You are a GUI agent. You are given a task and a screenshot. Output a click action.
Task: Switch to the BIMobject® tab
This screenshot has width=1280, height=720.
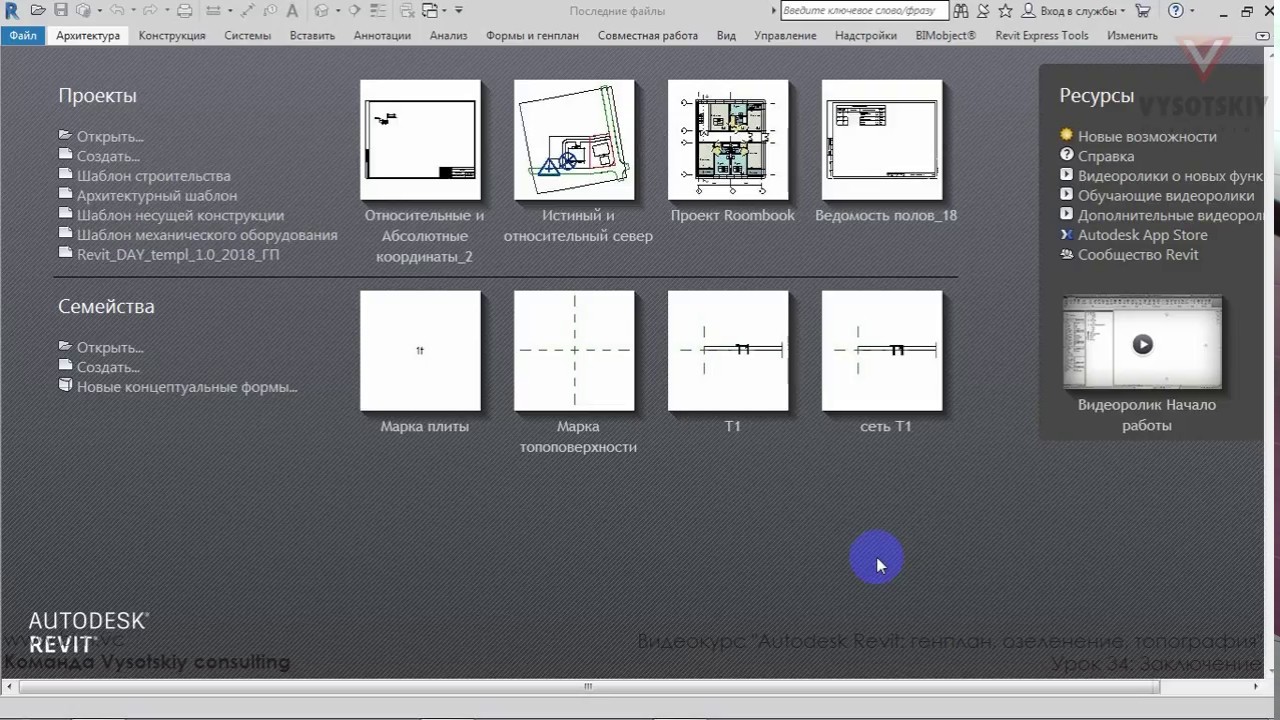(x=945, y=35)
